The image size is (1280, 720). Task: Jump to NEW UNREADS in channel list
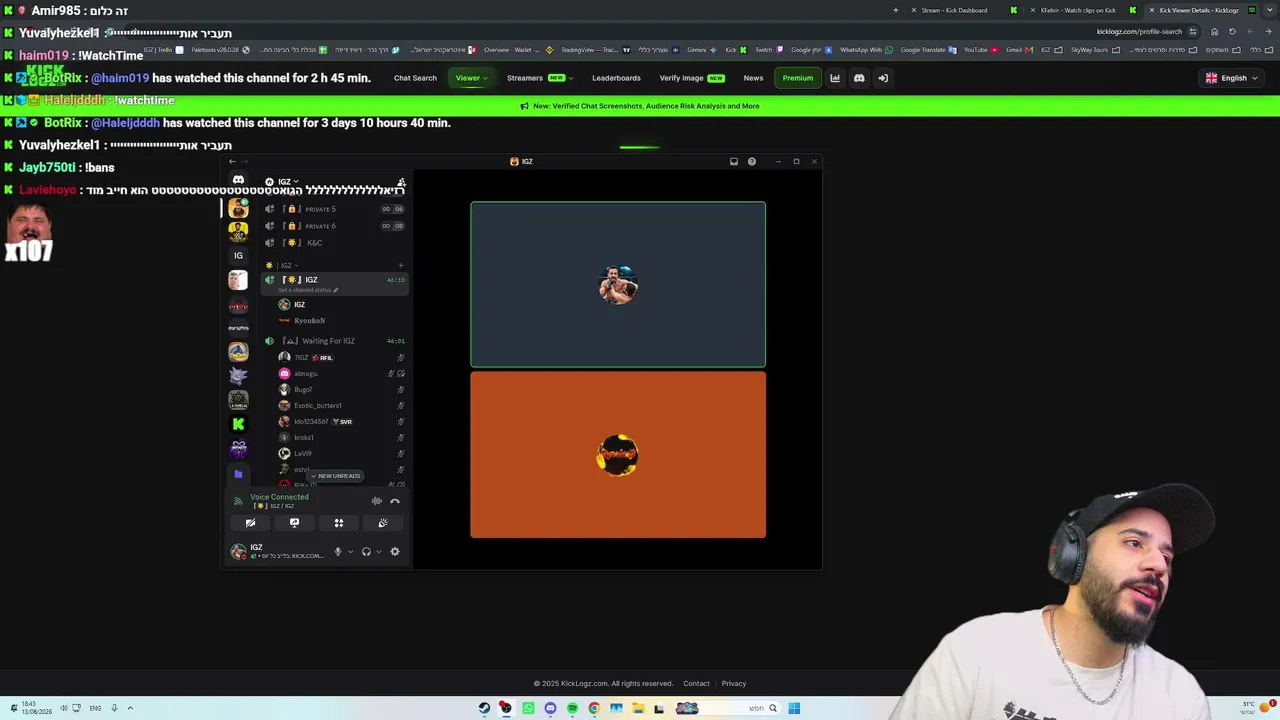pyautogui.click(x=335, y=476)
